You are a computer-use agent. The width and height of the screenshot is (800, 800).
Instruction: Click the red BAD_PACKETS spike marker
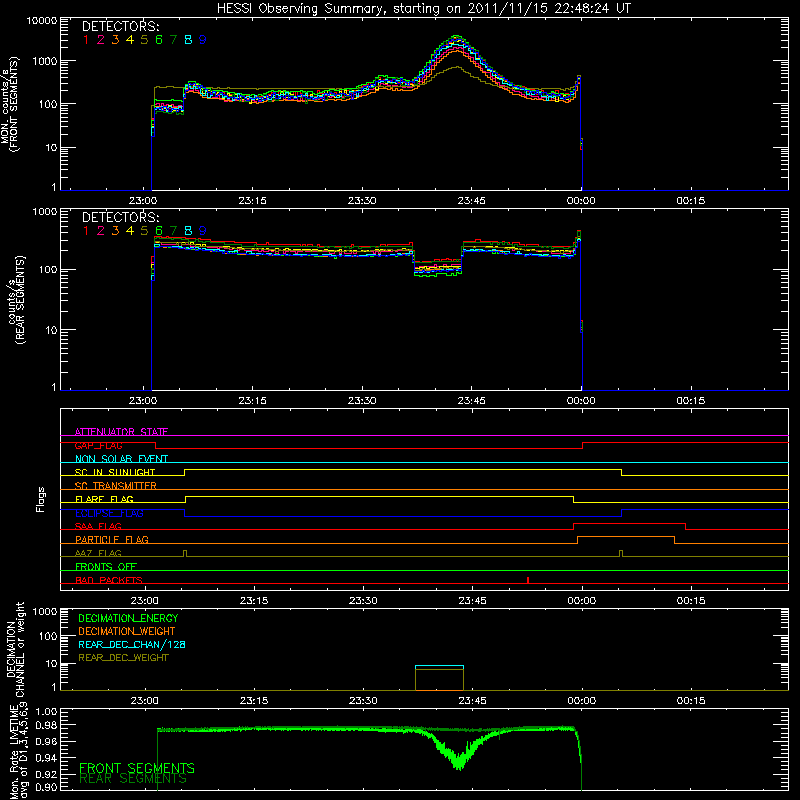click(528, 580)
